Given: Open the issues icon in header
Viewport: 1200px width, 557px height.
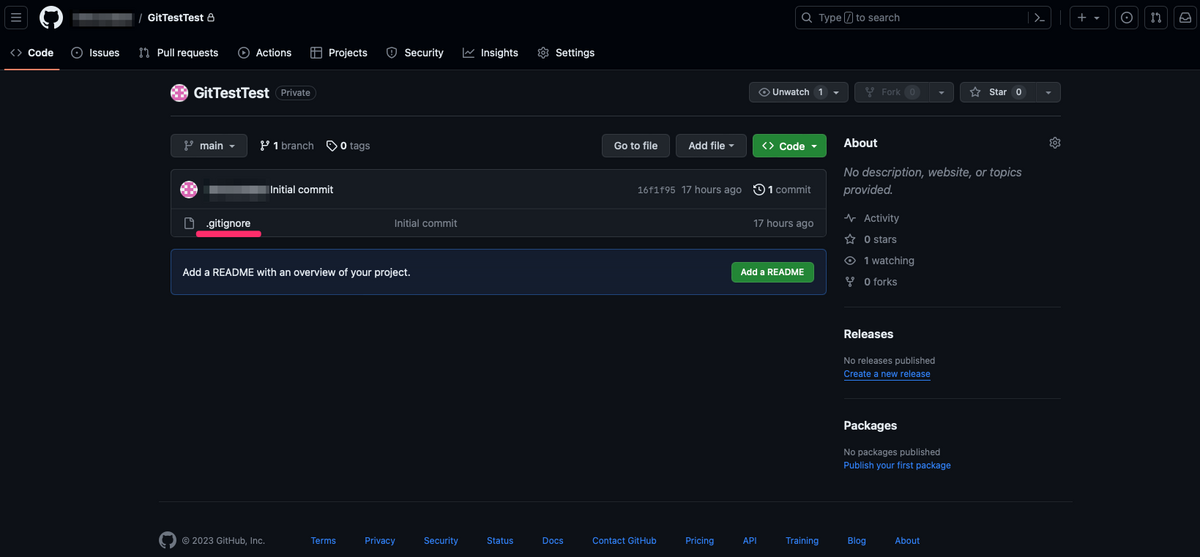Looking at the screenshot, I should click(x=1127, y=18).
